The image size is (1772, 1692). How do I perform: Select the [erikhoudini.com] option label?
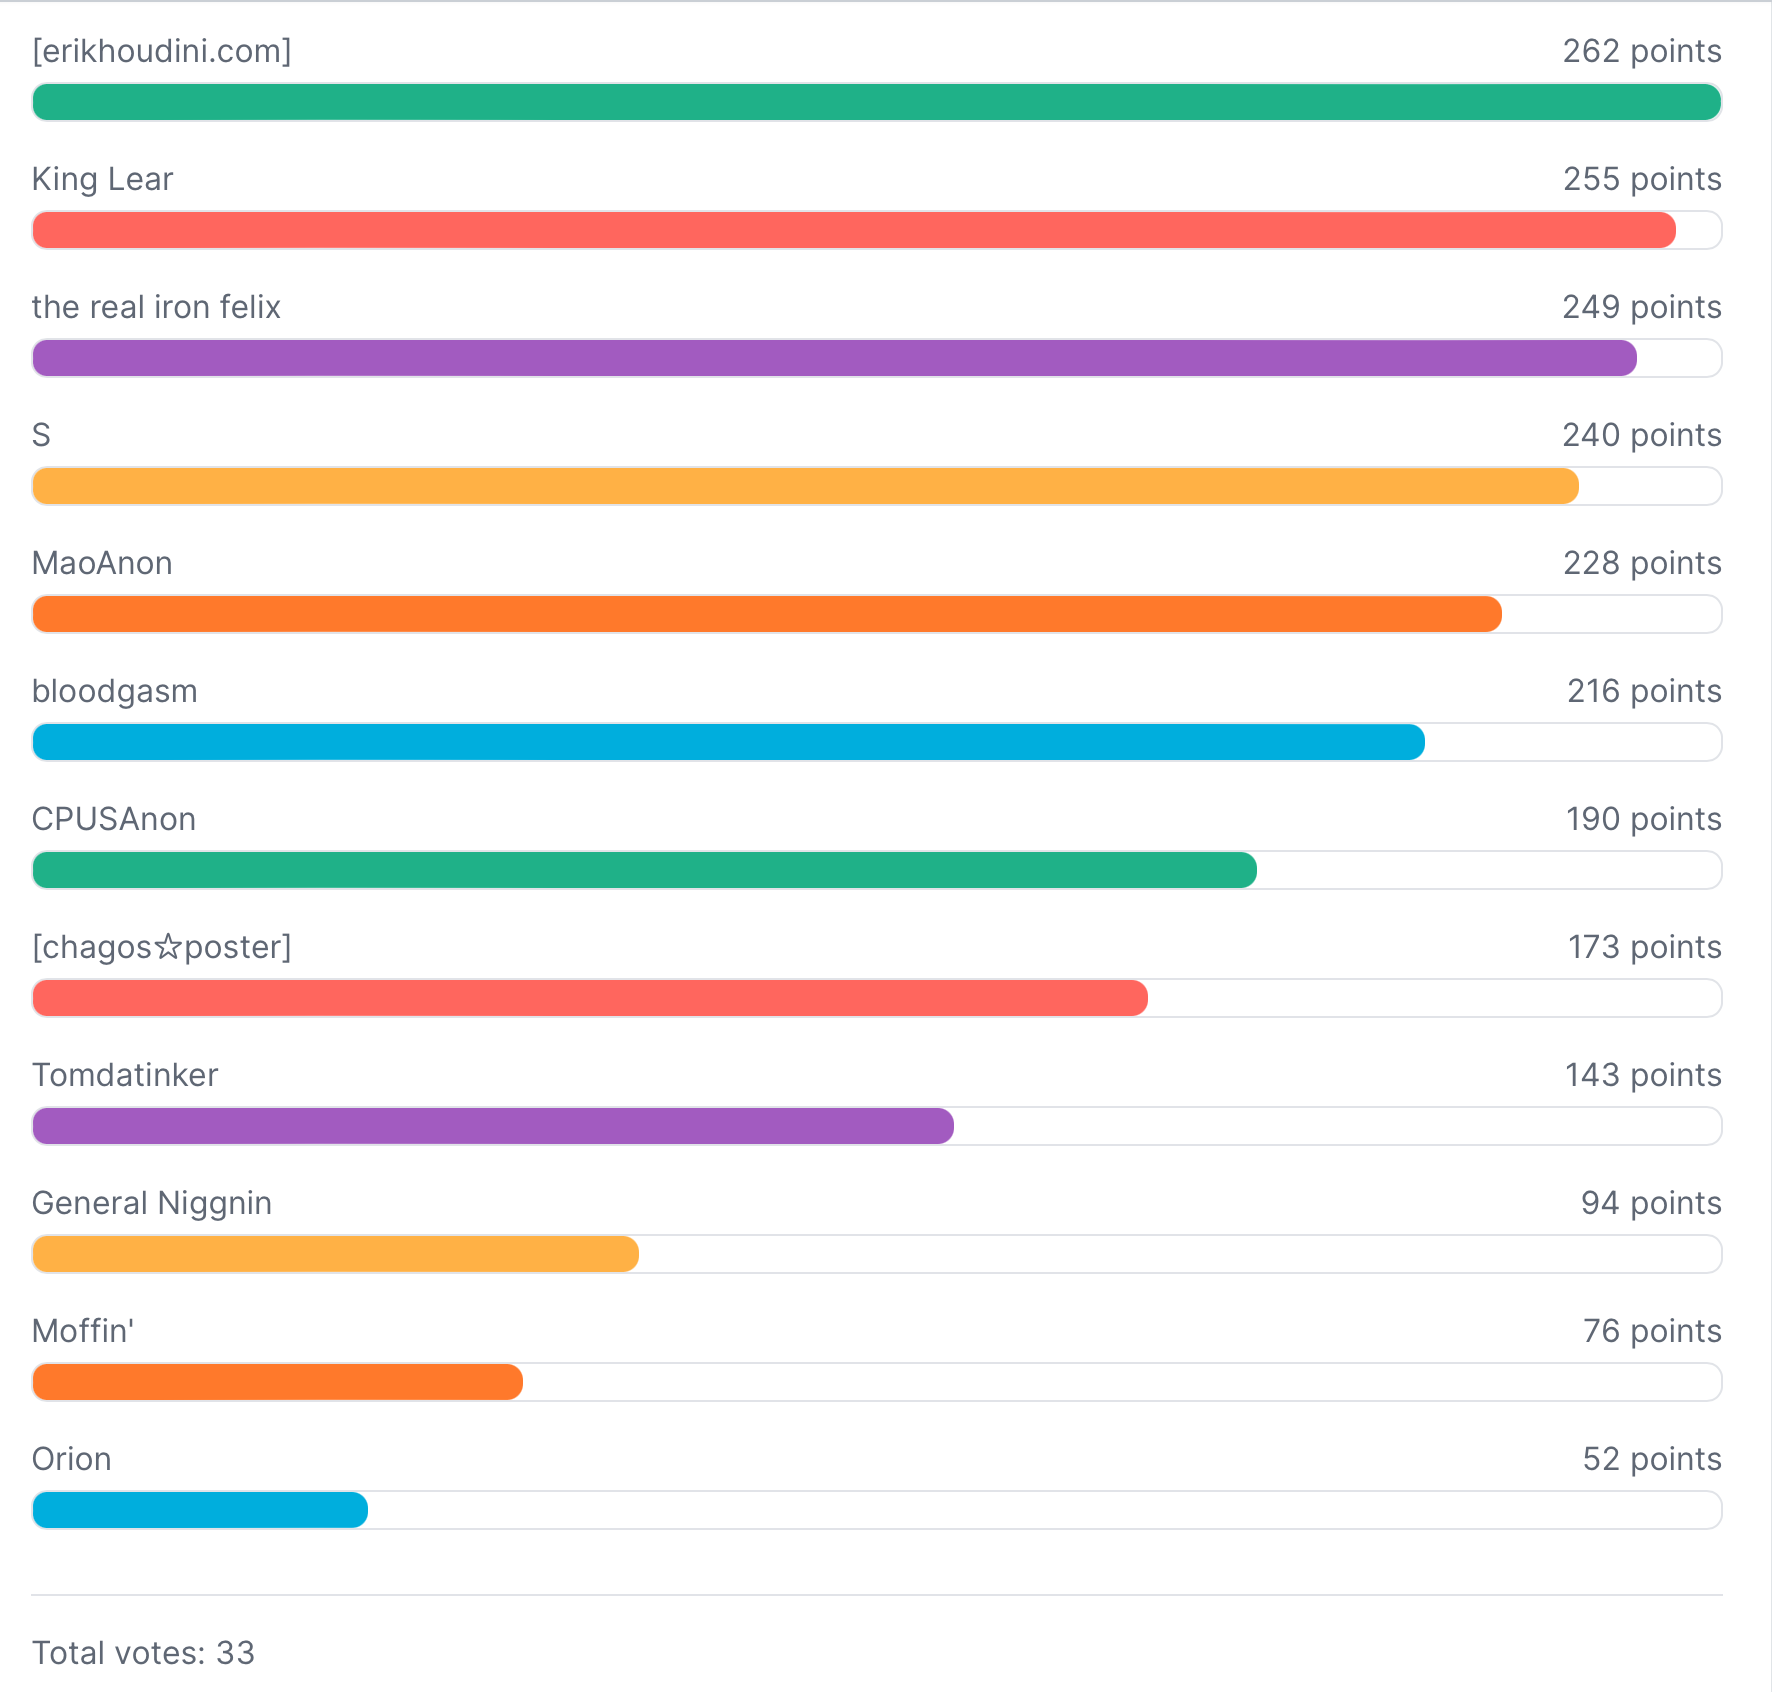click(x=162, y=51)
